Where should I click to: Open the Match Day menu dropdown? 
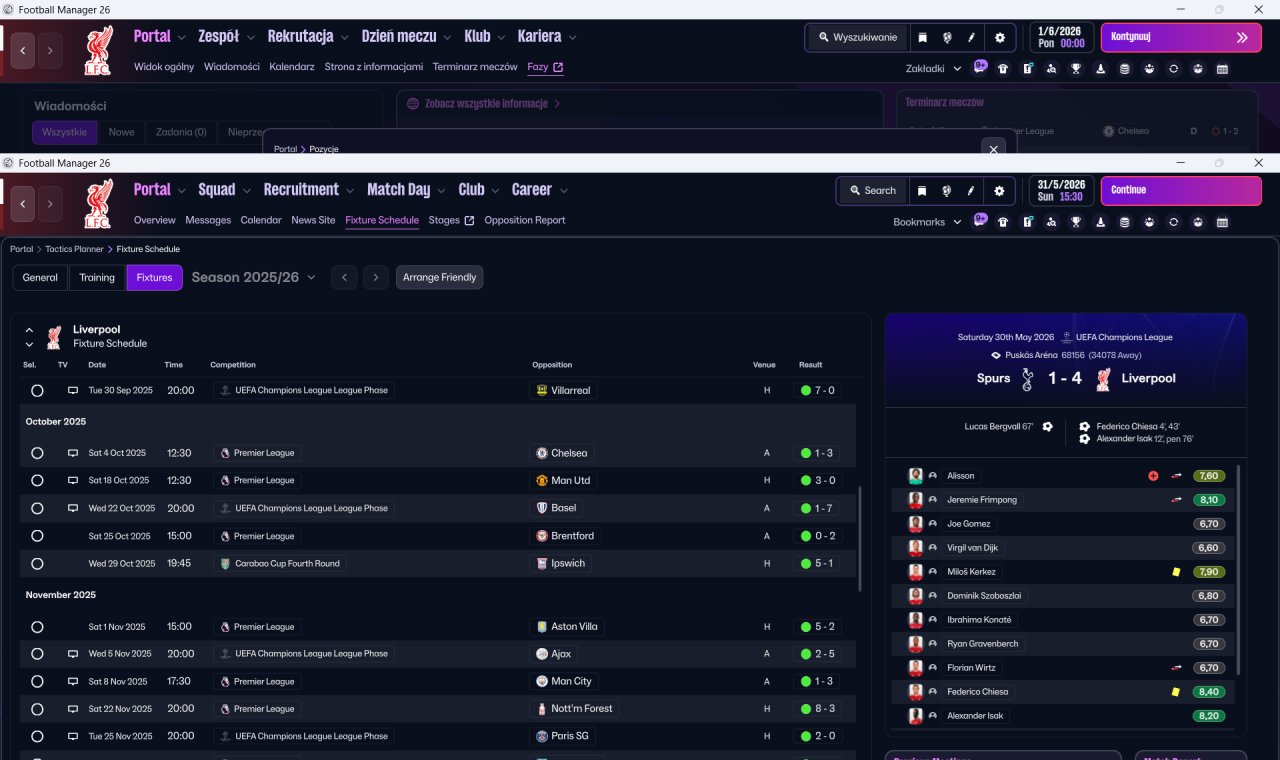pyautogui.click(x=406, y=190)
